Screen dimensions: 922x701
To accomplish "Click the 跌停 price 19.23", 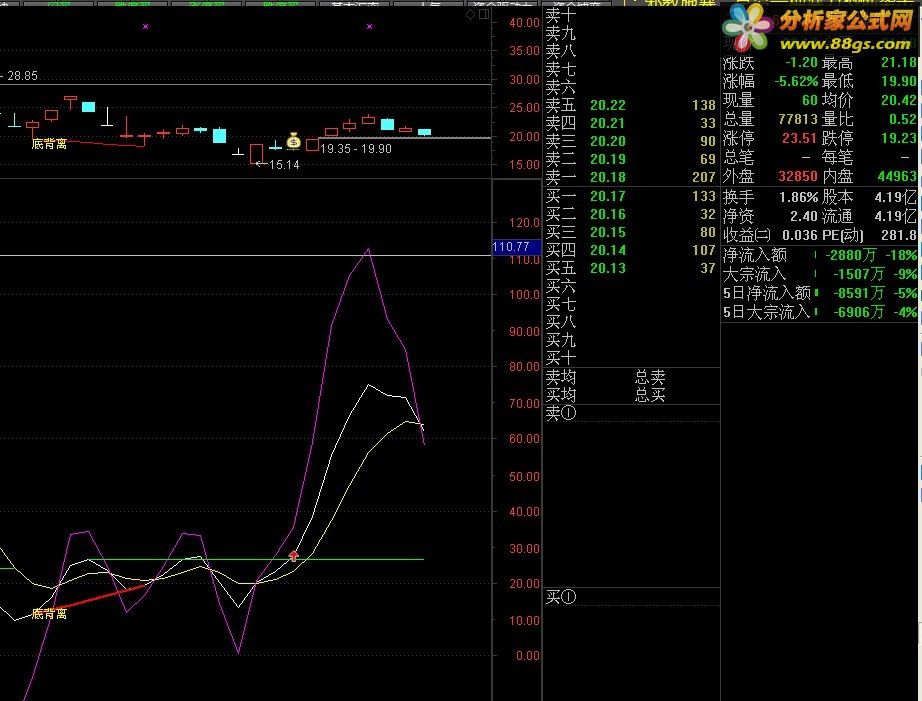I will [x=898, y=139].
